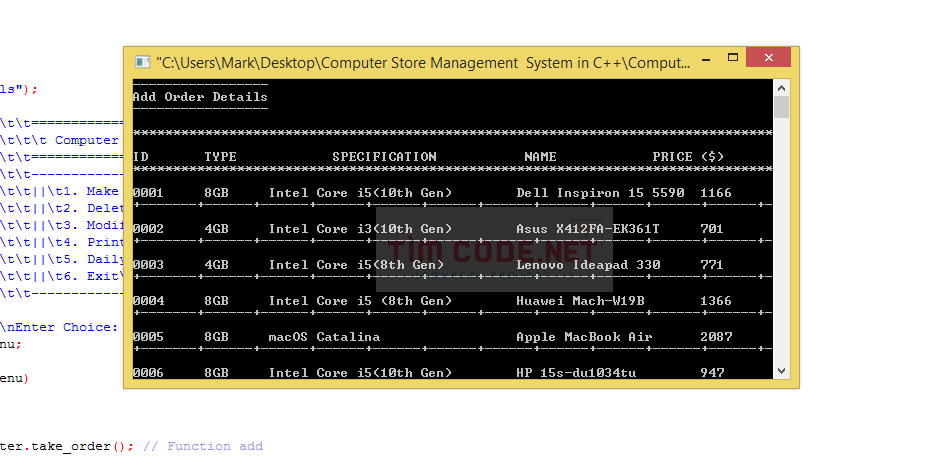The height and width of the screenshot is (460, 950).
Task: Click the 'TYPE' column header
Action: pos(221,157)
